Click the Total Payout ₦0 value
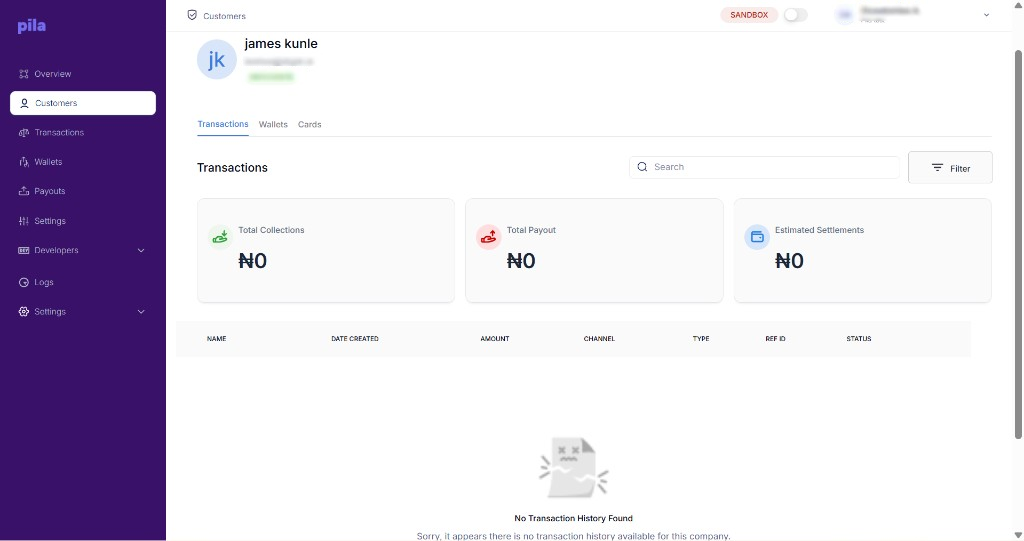 521,261
